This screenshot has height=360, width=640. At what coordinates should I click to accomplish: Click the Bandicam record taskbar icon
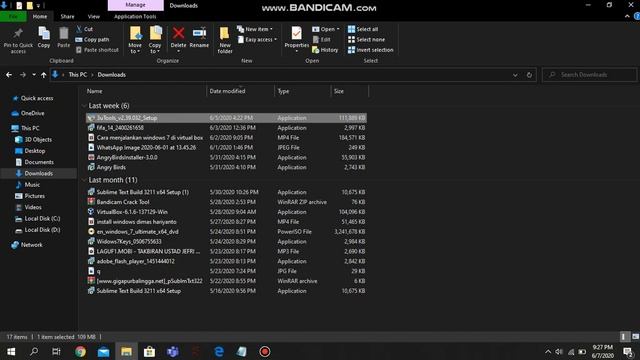264,351
